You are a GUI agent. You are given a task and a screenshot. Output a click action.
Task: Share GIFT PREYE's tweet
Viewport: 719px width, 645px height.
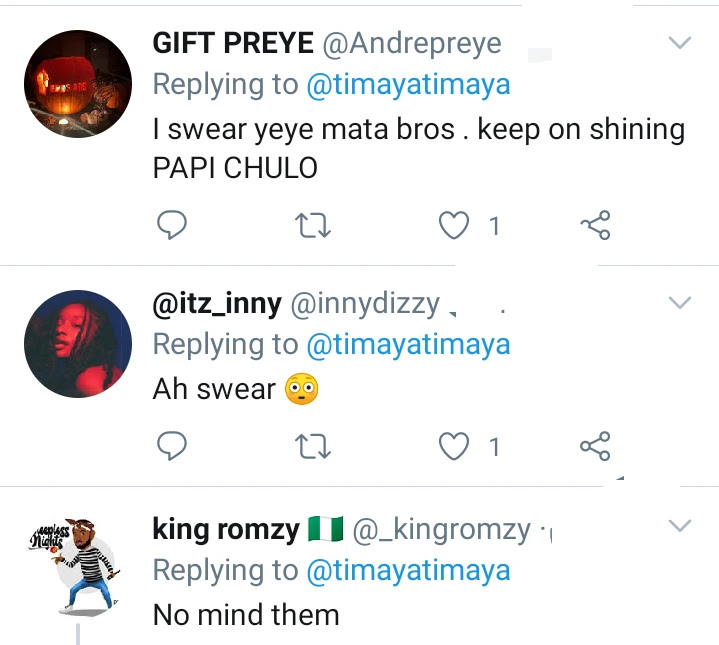coord(595,227)
